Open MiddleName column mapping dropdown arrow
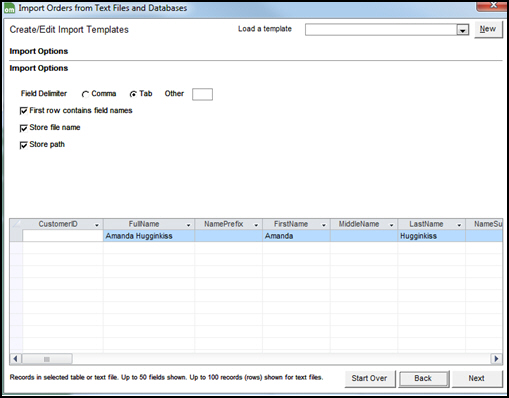 tap(391, 225)
